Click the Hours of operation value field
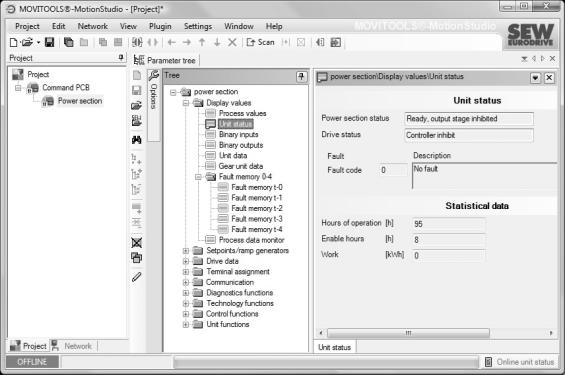Screen dimensions: 565x375 449,224
